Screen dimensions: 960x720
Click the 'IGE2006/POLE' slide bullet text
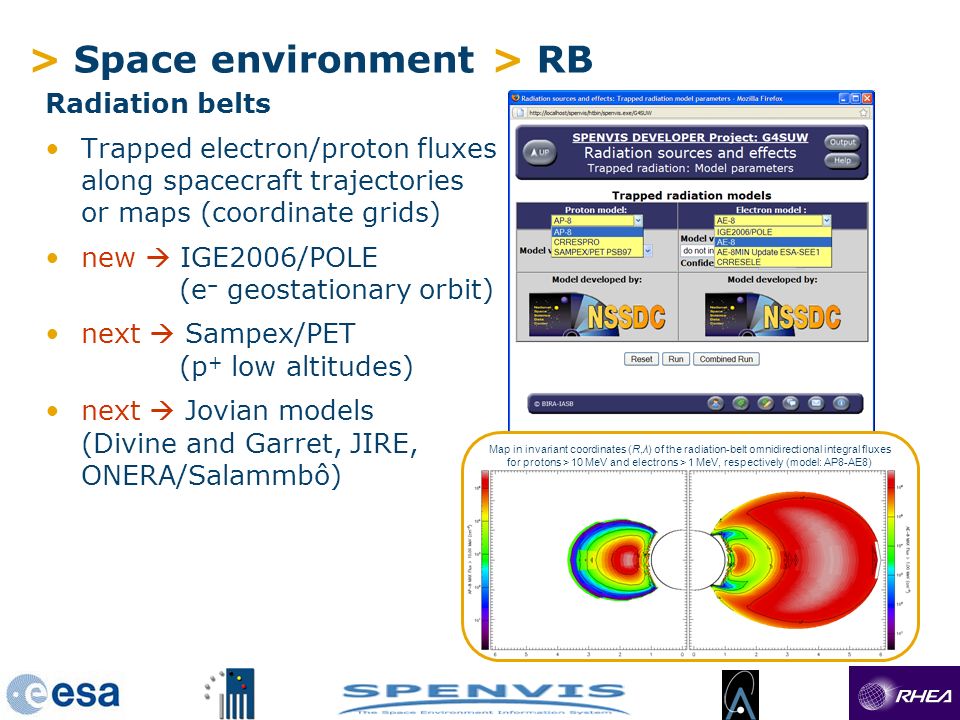click(x=279, y=258)
